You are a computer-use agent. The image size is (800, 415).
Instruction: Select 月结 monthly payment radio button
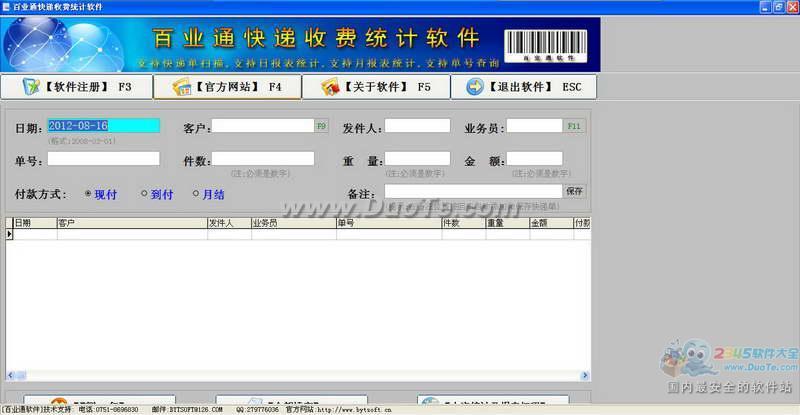tap(195, 194)
